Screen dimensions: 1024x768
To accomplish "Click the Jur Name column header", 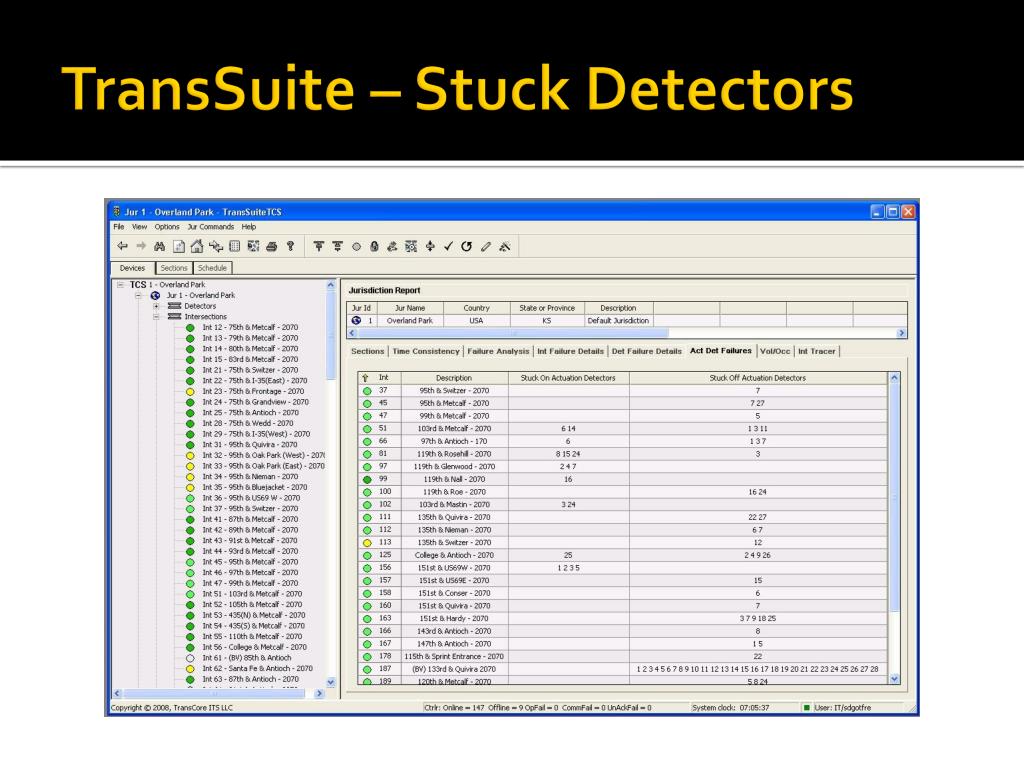I will pyautogui.click(x=409, y=308).
